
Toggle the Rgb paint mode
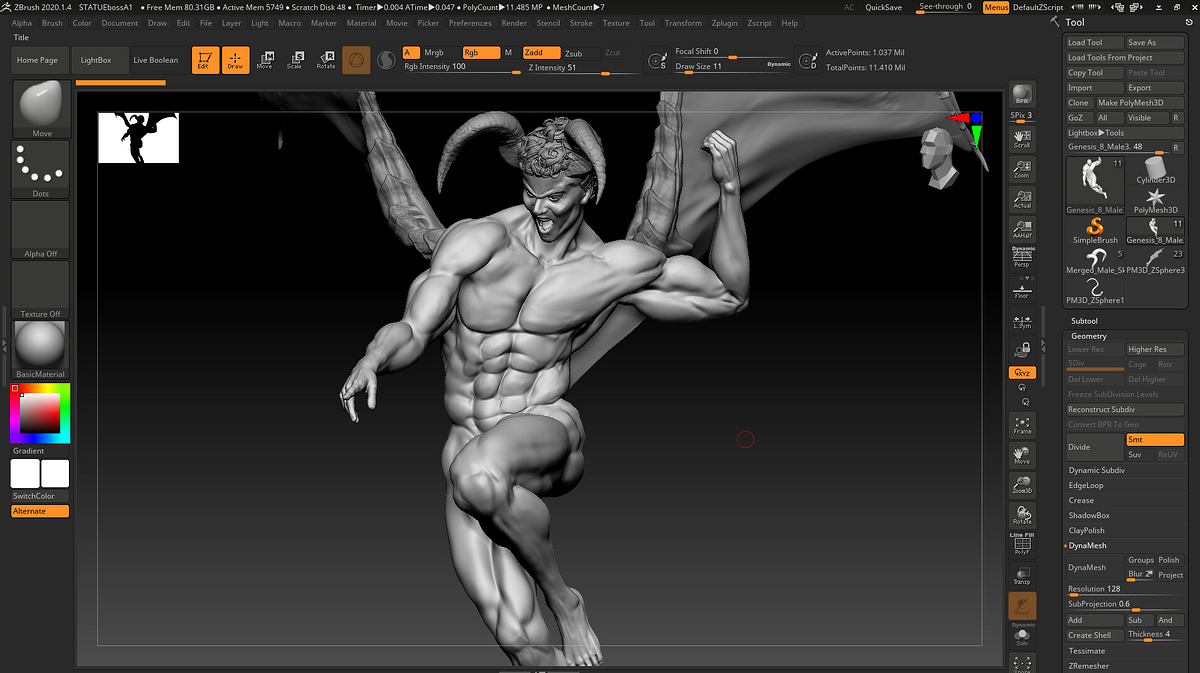(x=479, y=52)
